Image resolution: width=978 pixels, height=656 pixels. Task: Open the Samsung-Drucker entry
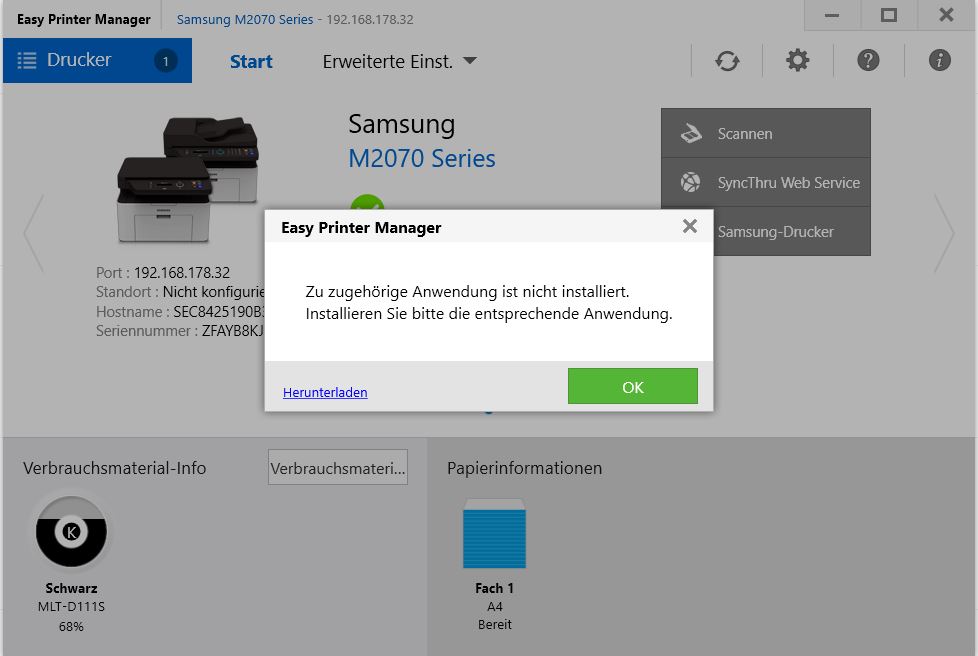[x=792, y=231]
